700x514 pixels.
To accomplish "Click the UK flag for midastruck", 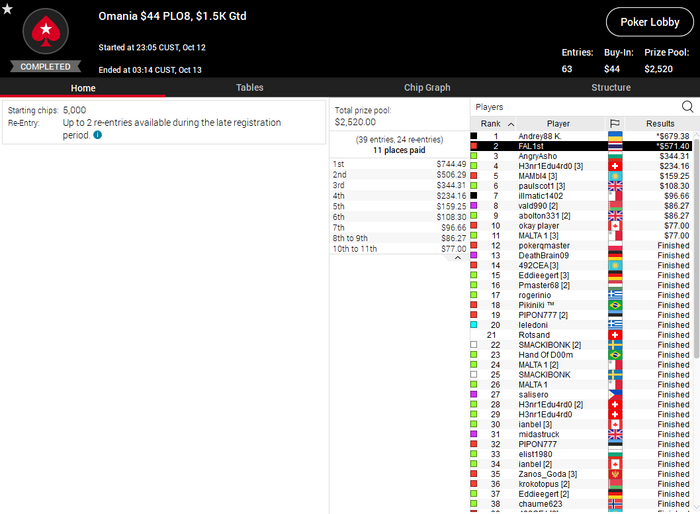I will tap(615, 435).
